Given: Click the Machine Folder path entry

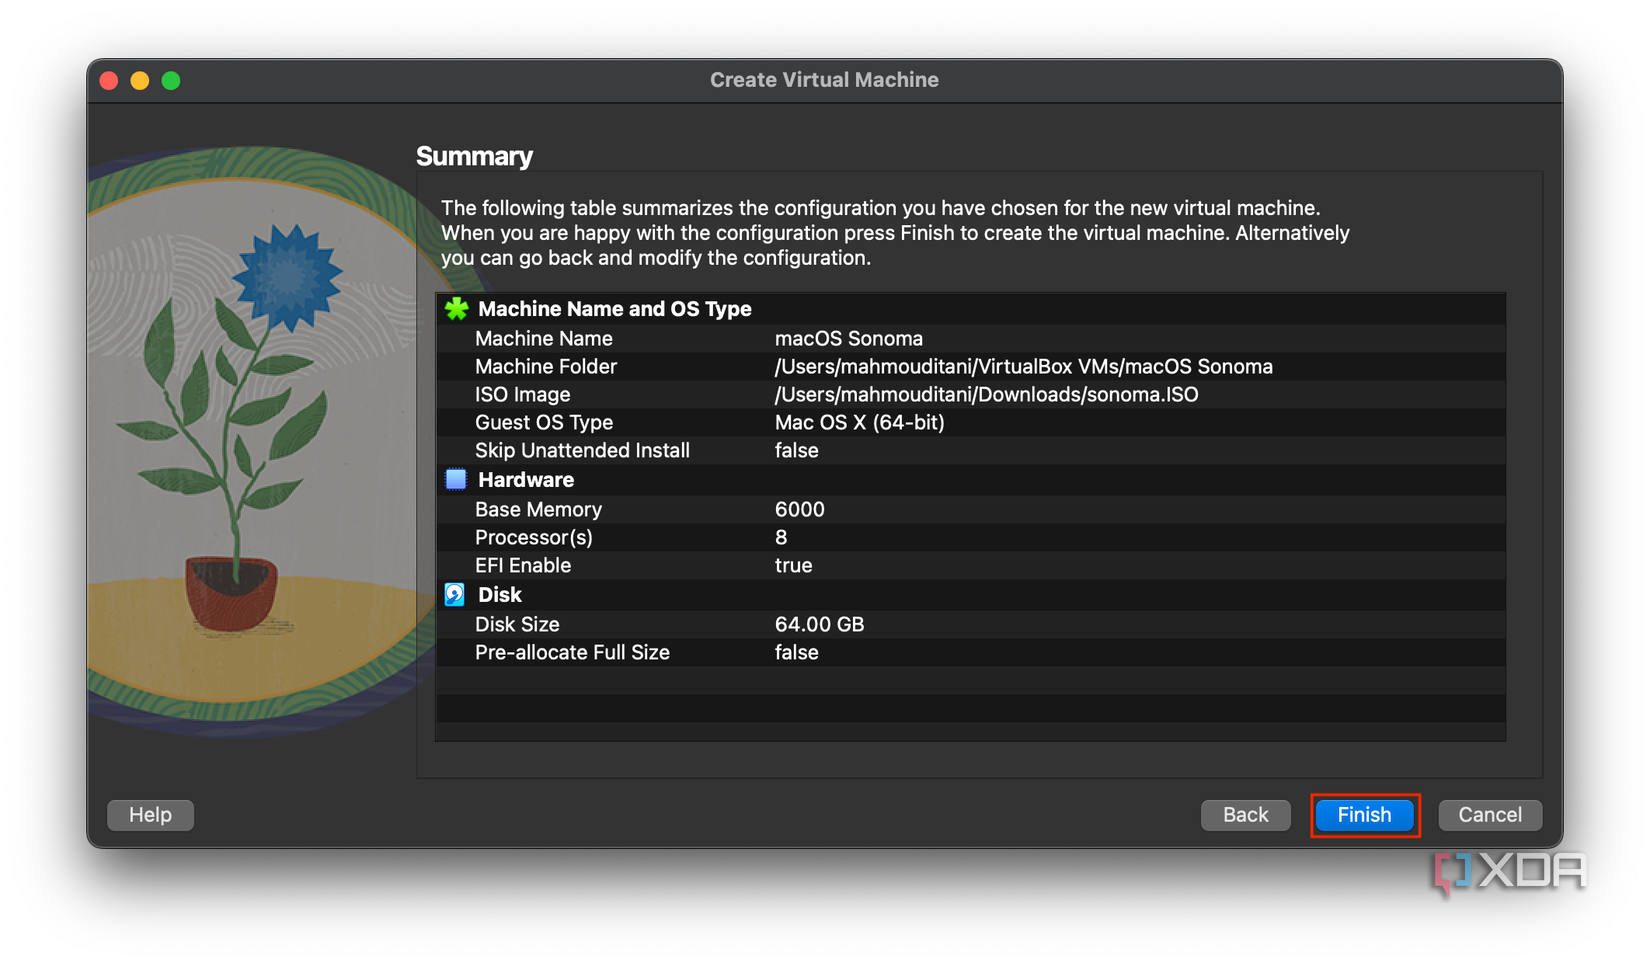Looking at the screenshot, I should [x=1022, y=366].
